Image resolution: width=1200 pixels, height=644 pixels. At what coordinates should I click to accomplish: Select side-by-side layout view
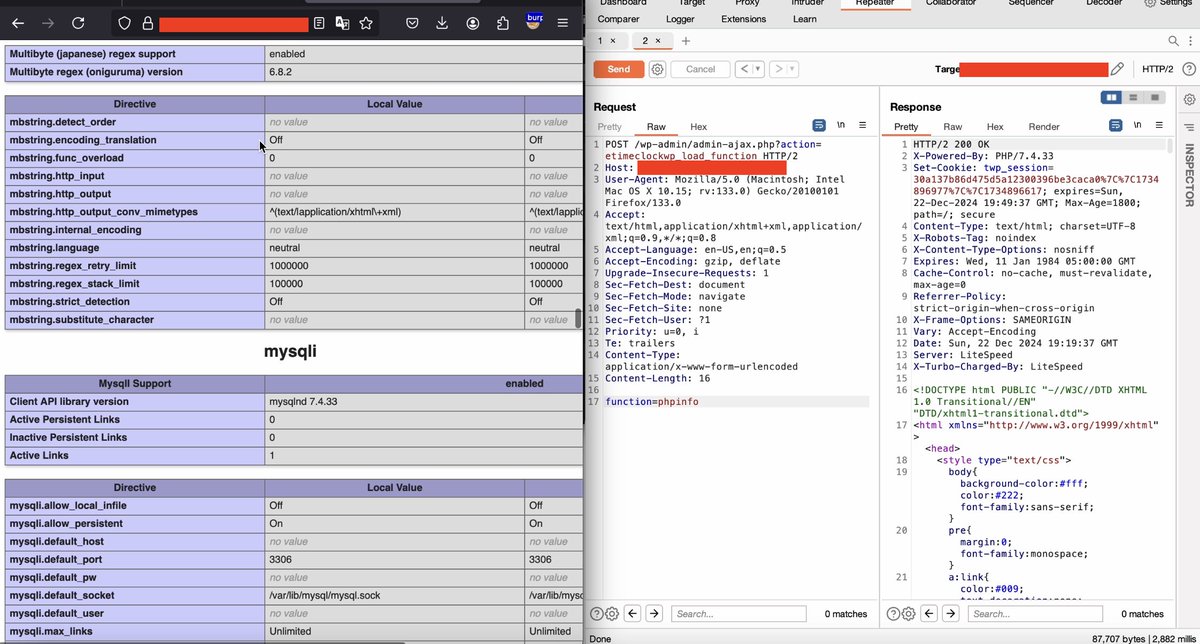click(1111, 97)
